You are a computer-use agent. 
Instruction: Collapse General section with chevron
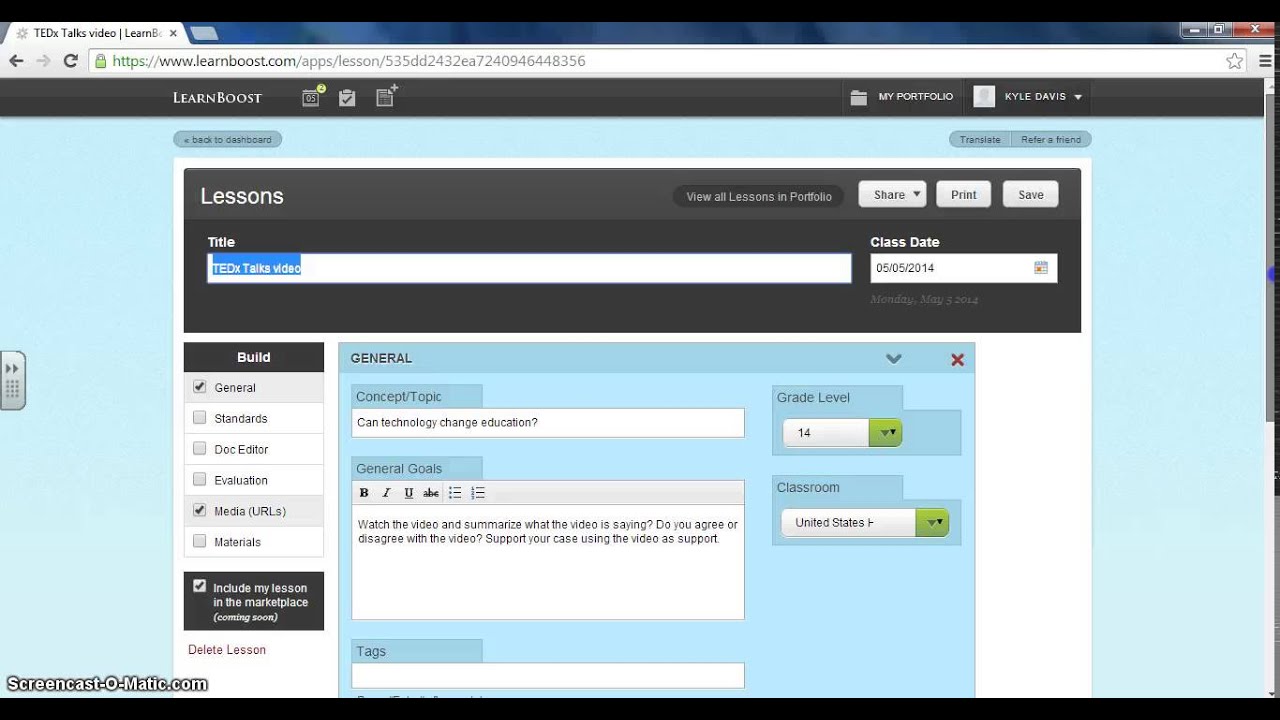(x=894, y=359)
